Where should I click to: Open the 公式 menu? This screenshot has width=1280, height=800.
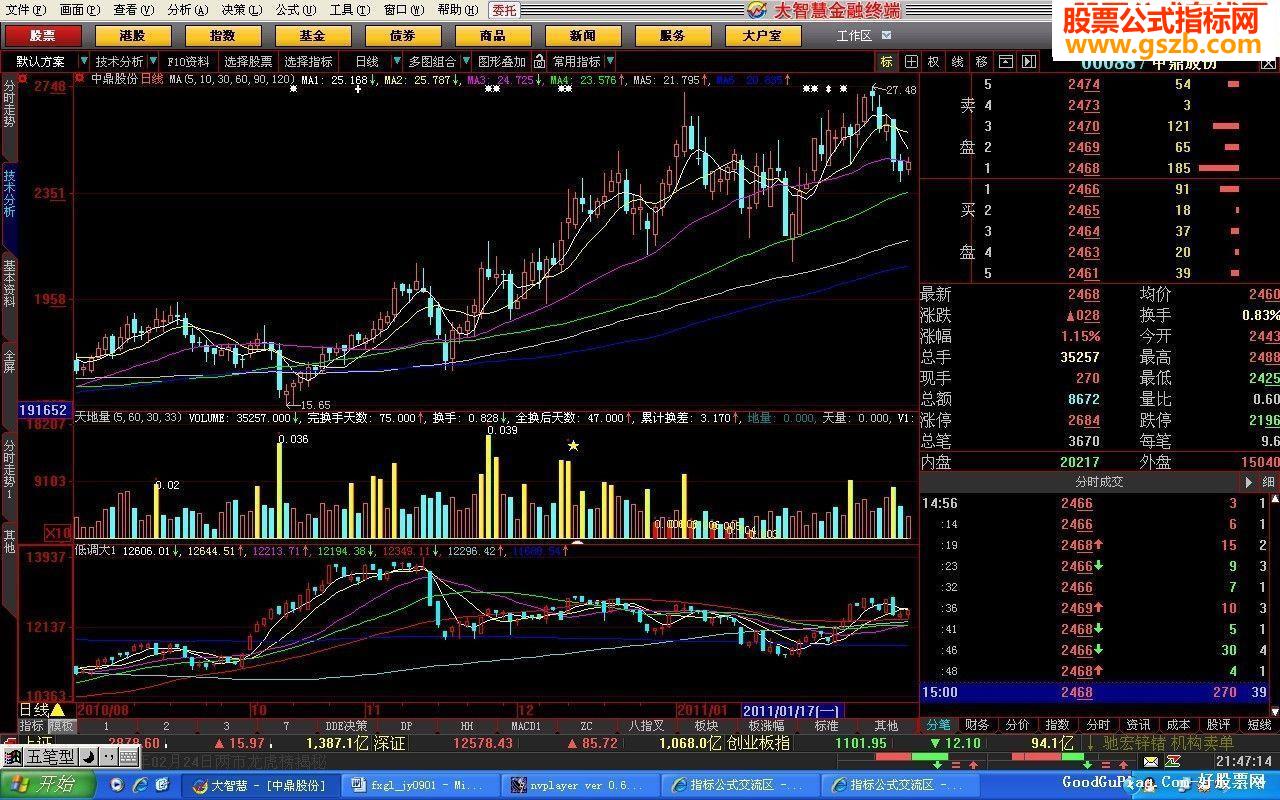coord(287,10)
